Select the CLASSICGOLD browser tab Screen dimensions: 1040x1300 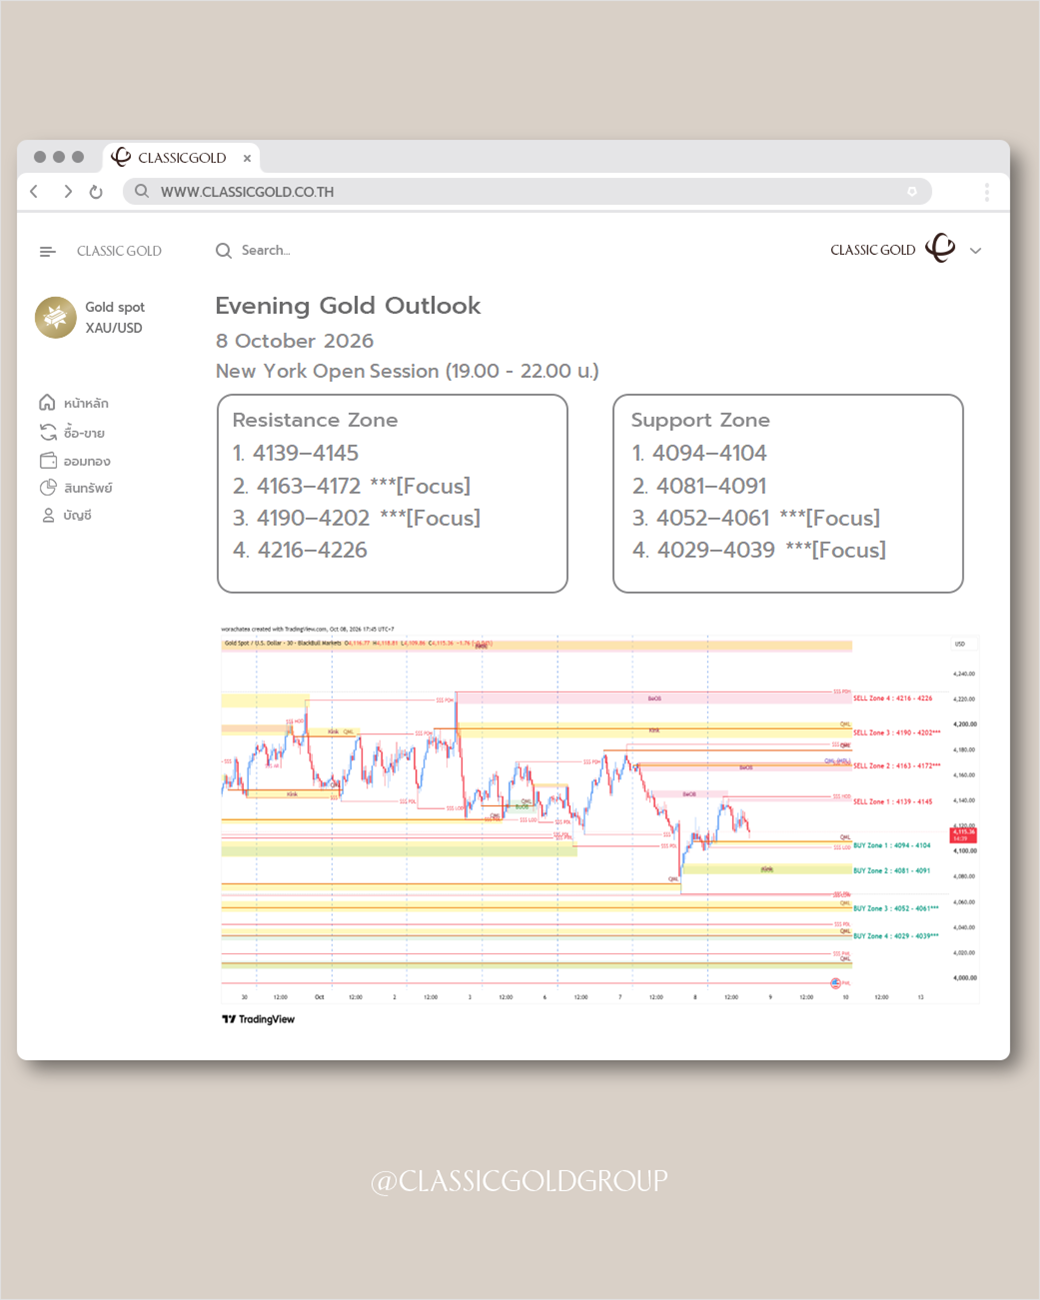point(181,158)
